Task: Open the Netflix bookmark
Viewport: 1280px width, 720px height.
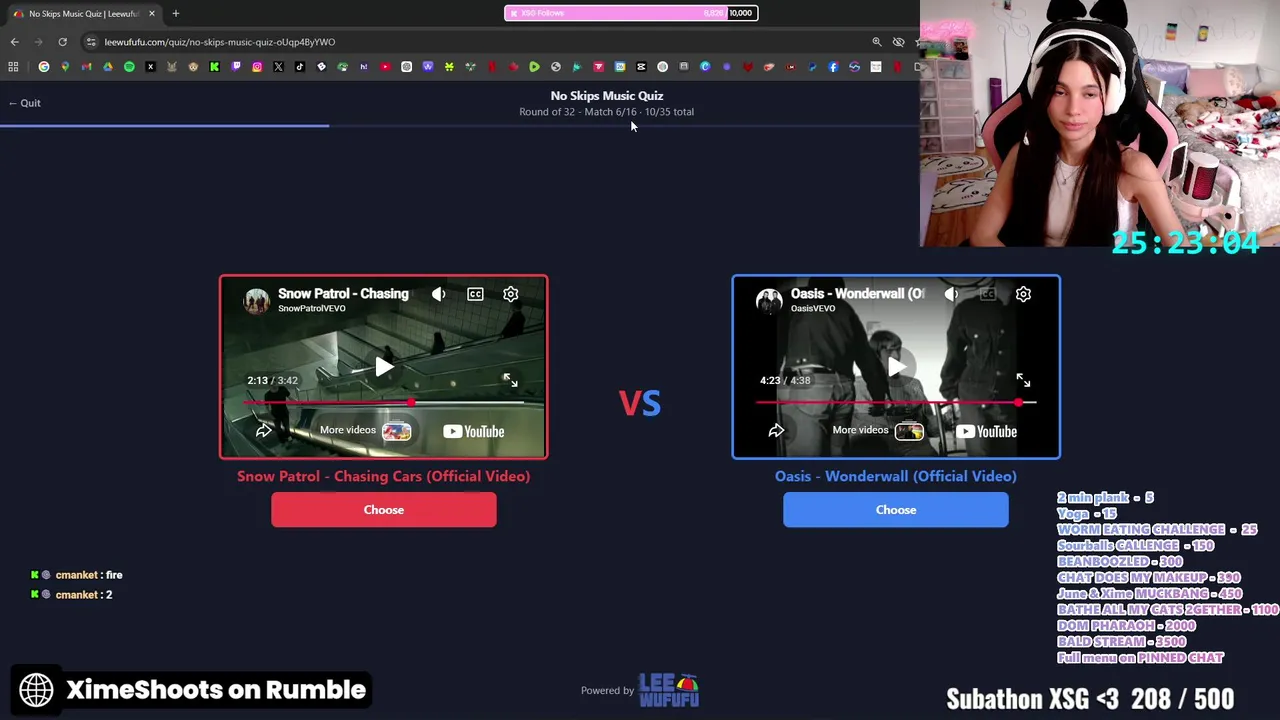Action: pyautogui.click(x=492, y=67)
